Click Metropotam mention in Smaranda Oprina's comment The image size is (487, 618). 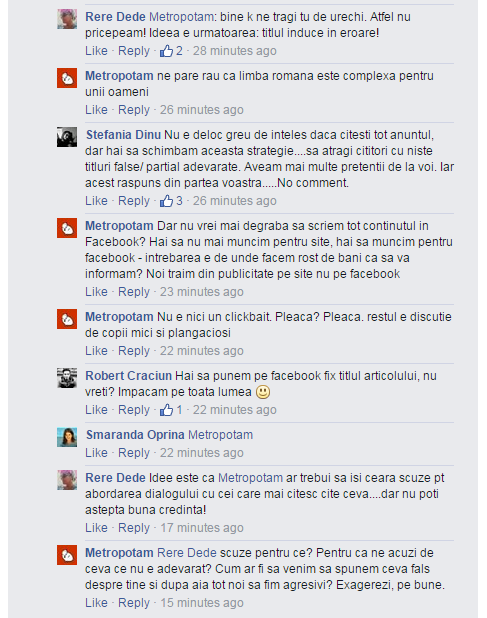point(221,435)
